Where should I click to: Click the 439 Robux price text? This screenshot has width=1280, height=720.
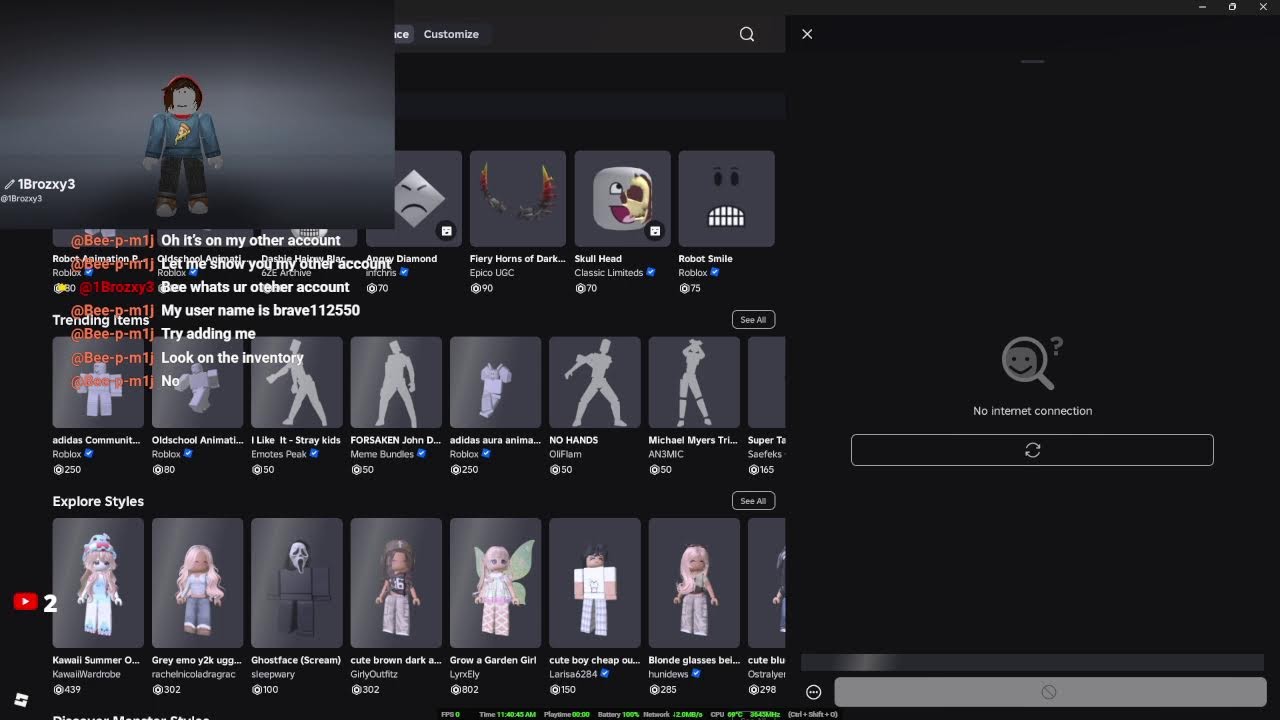tap(72, 690)
